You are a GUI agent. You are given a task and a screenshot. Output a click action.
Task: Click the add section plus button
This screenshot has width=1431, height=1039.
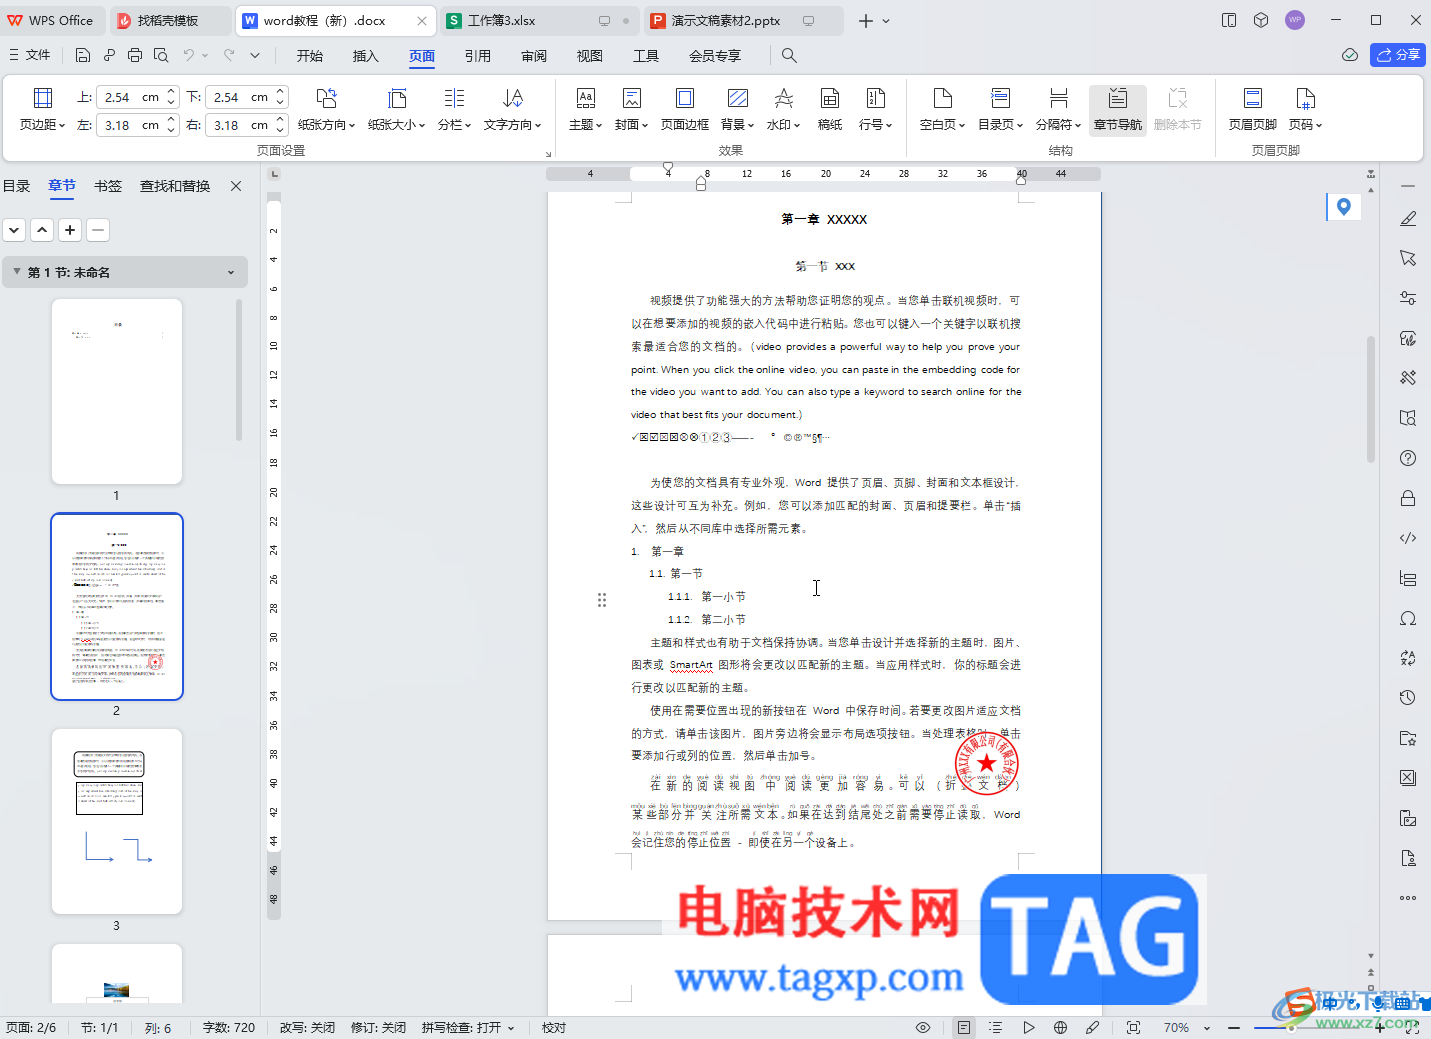70,230
